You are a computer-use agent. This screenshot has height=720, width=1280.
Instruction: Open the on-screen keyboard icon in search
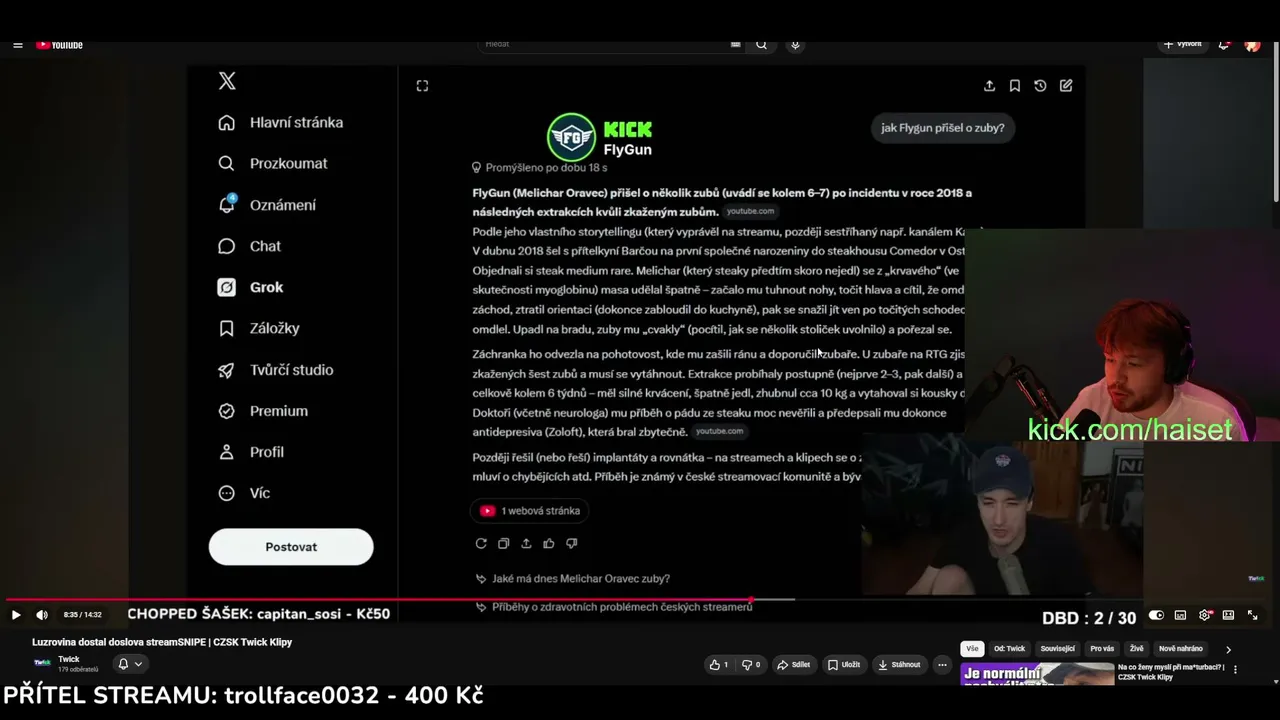[x=736, y=44]
